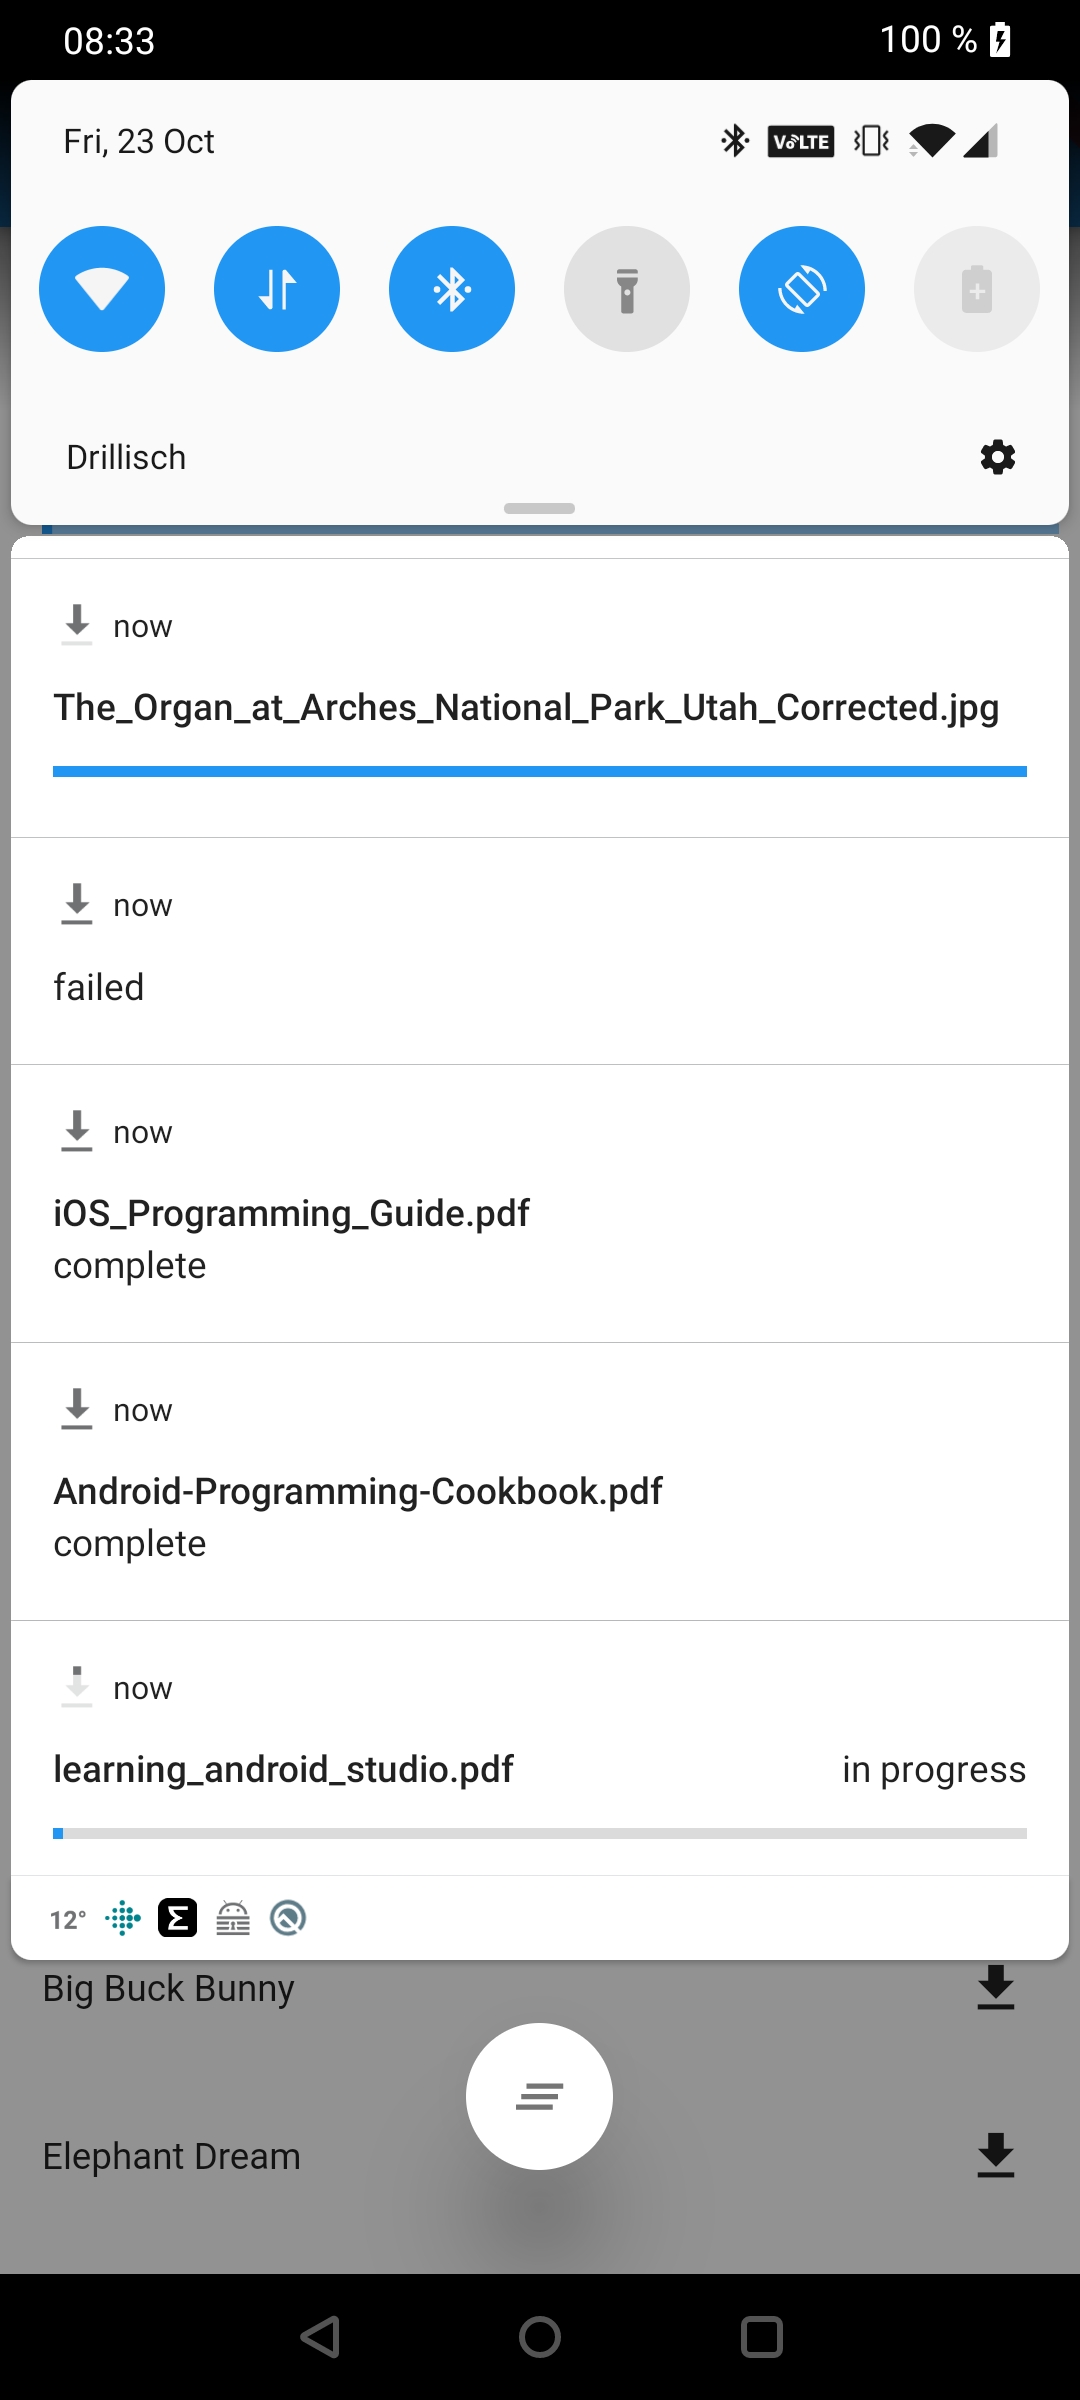Tap the Drillisch carrier label
The width and height of the screenshot is (1080, 2400).
click(126, 456)
